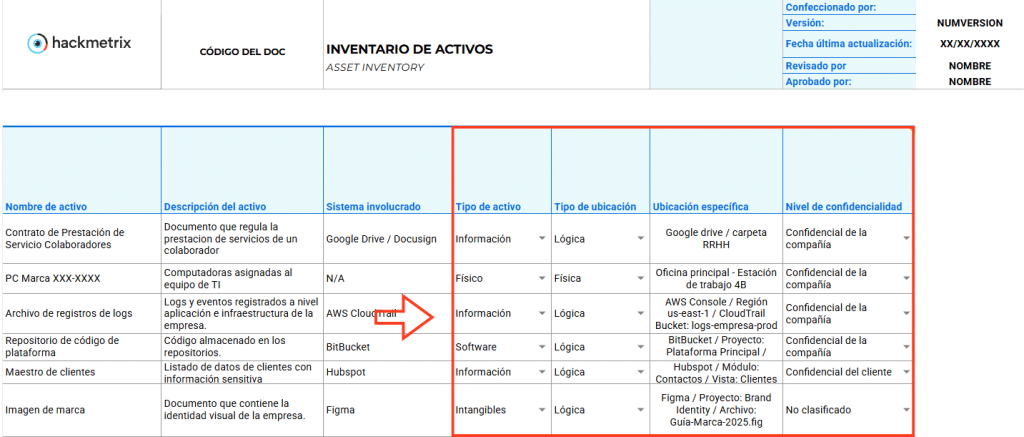Click the NUMVERSION version field
The width and height of the screenshot is (1024, 437).
click(968, 22)
